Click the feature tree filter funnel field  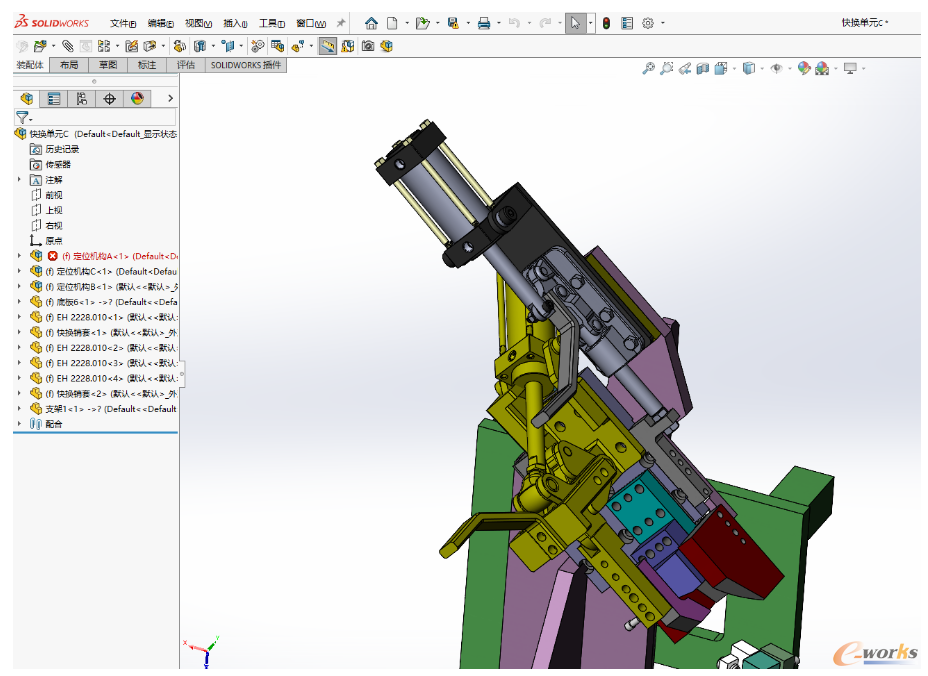point(95,117)
